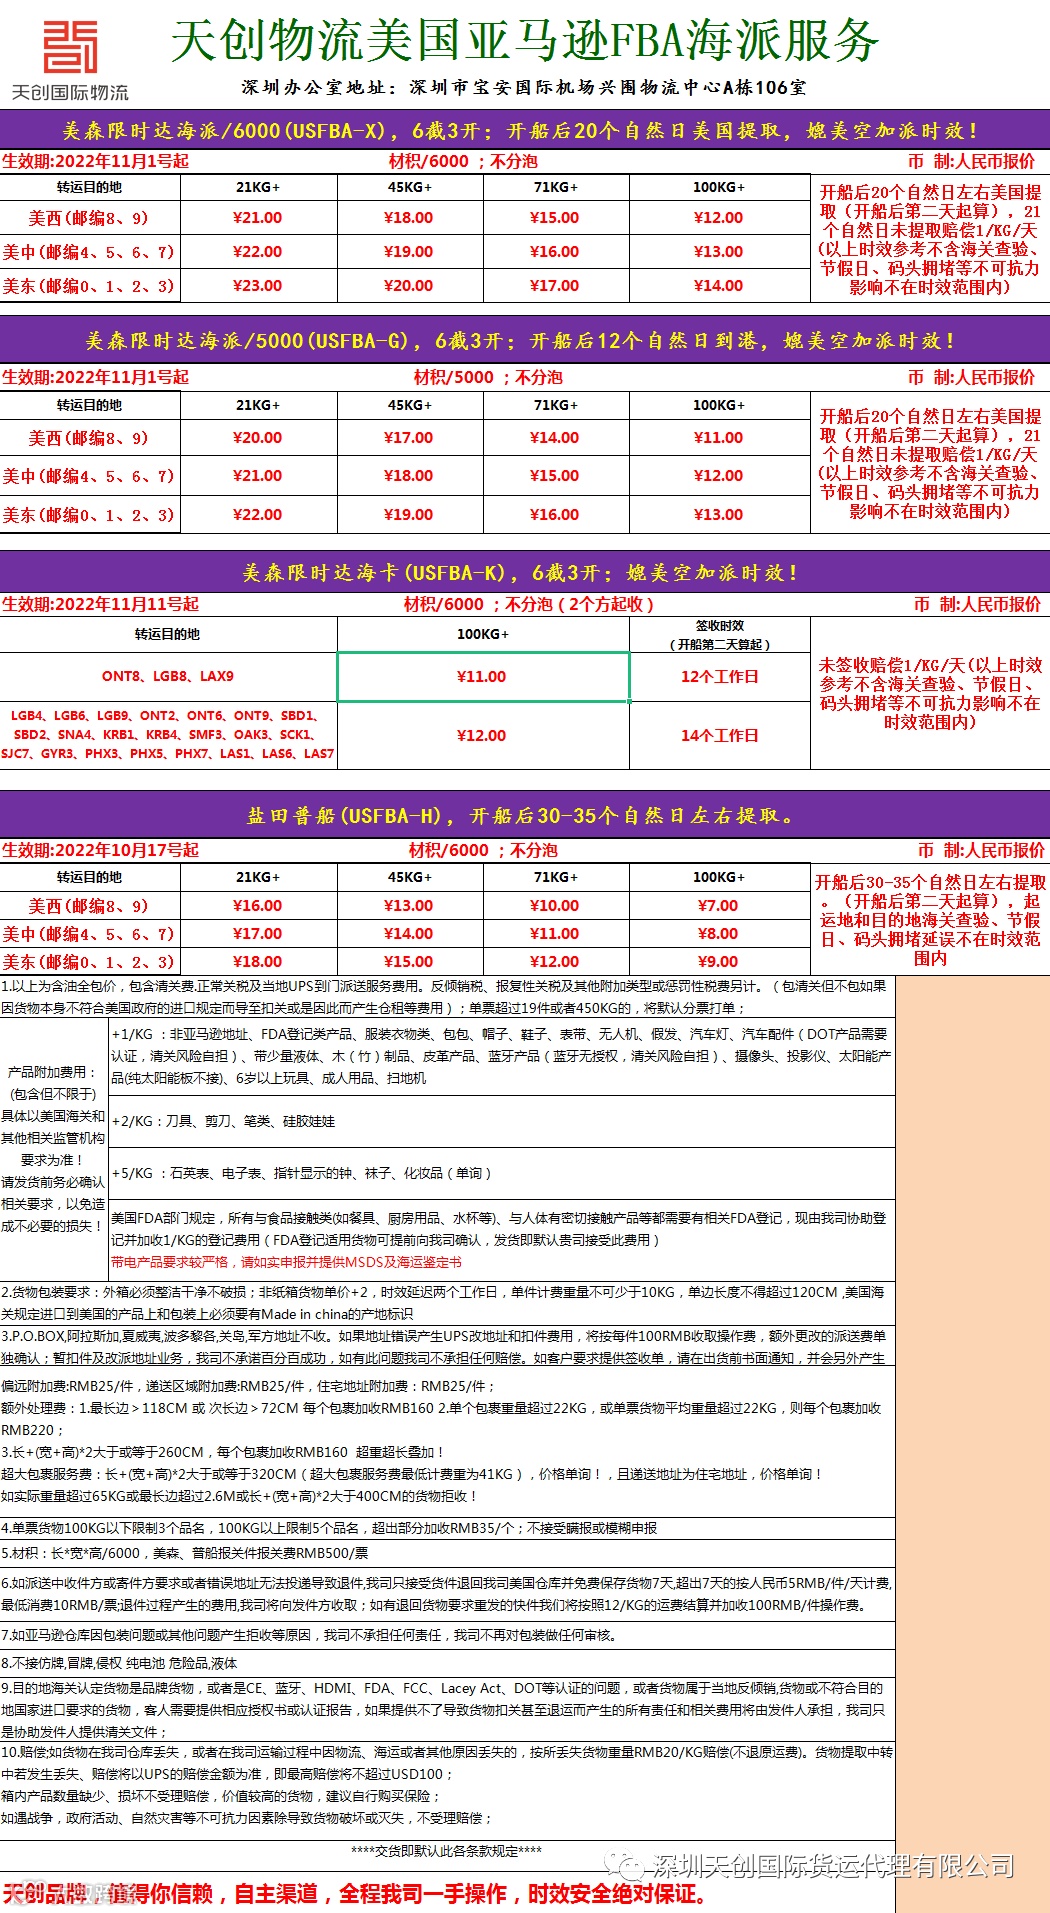
Task: Click the red 开船后30-35个自然日左右提取 note
Action: click(930, 920)
